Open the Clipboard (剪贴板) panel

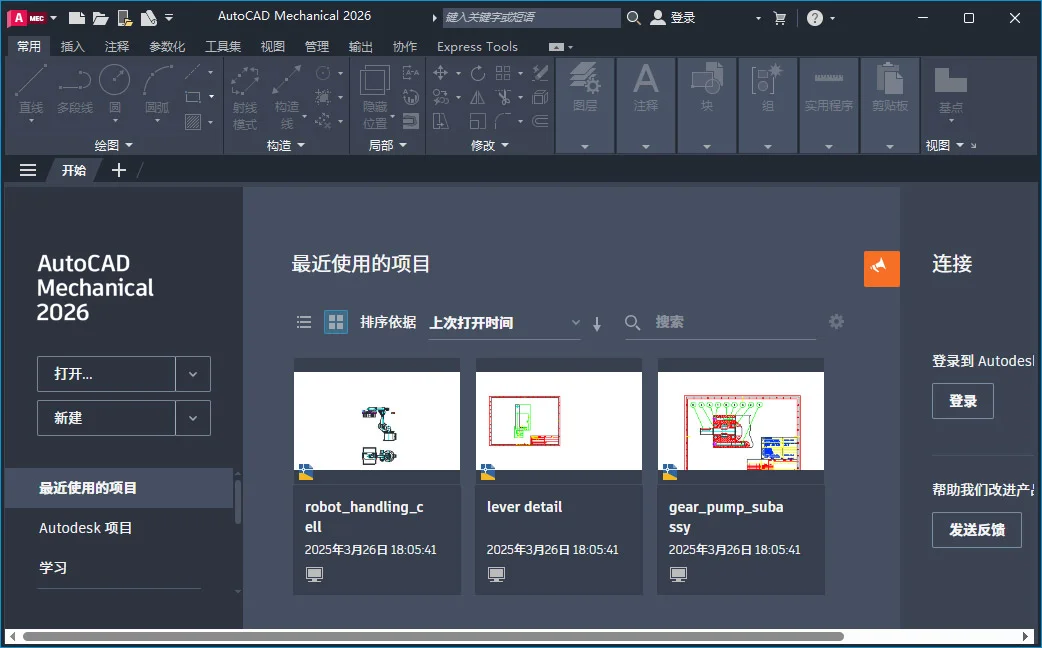[890, 105]
